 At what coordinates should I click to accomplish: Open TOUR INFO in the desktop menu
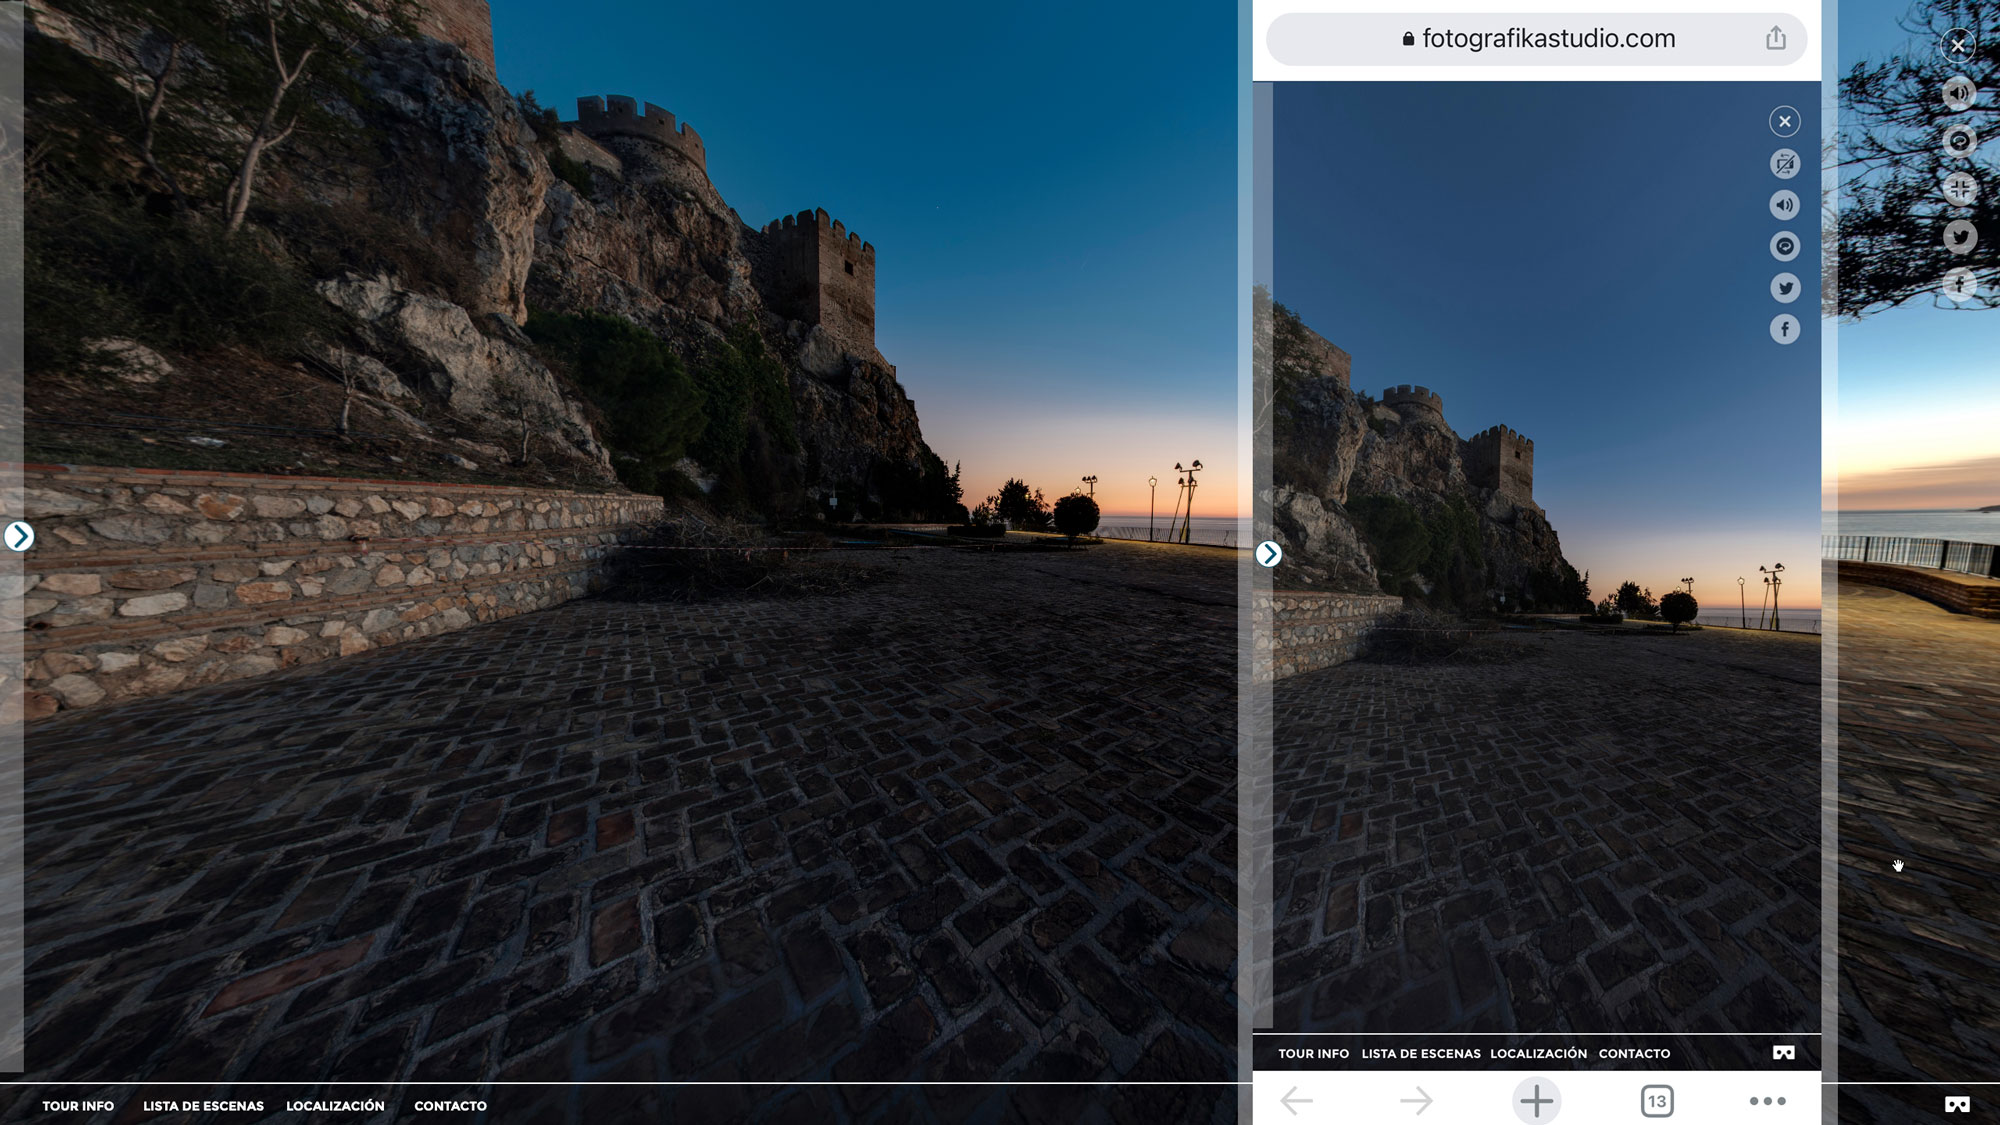(x=78, y=1106)
